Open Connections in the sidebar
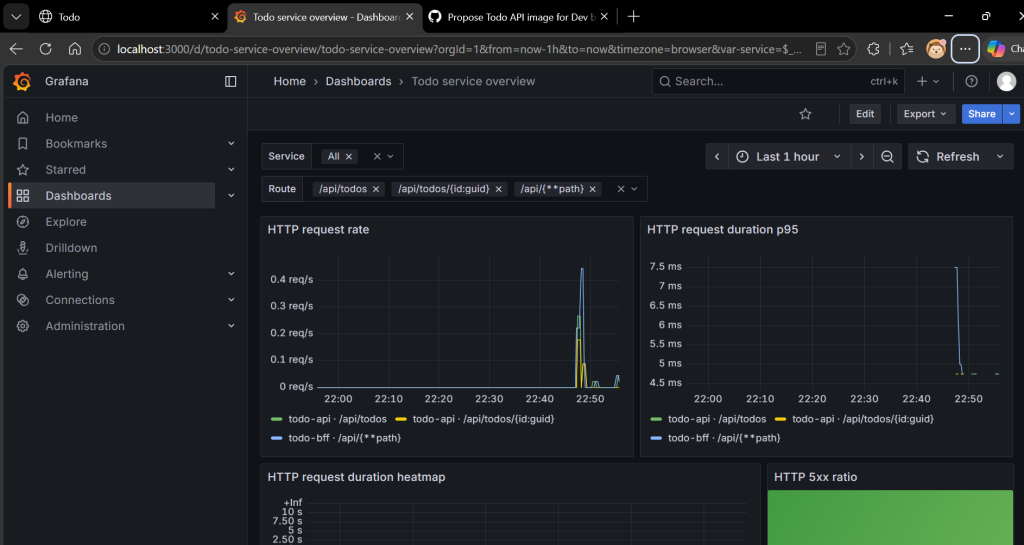 (x=80, y=300)
